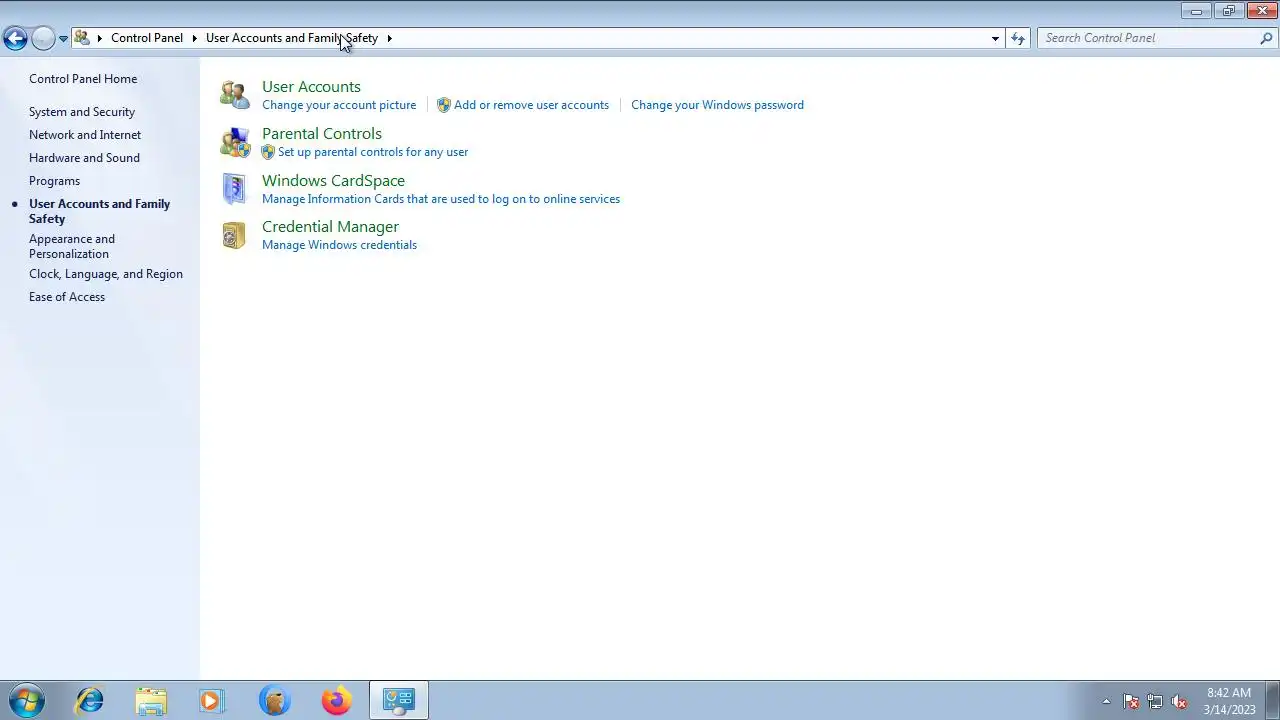
Task: Select User Accounts and Family Safety in sidebar
Action: pos(99,211)
